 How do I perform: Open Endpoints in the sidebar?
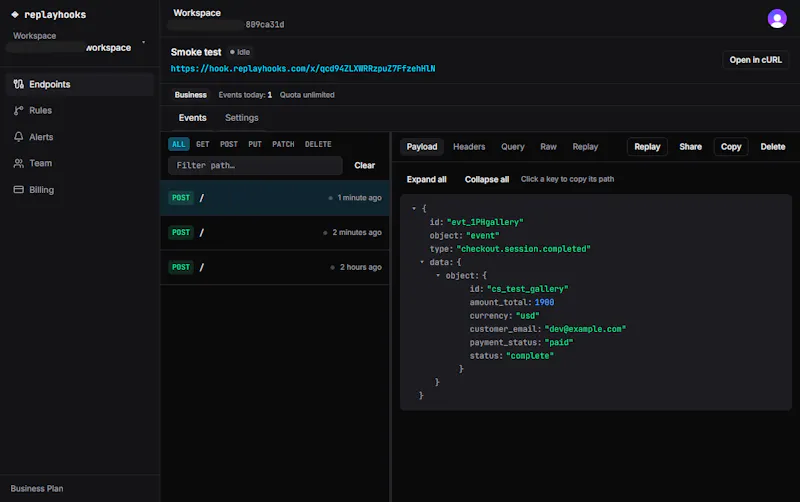pos(80,84)
